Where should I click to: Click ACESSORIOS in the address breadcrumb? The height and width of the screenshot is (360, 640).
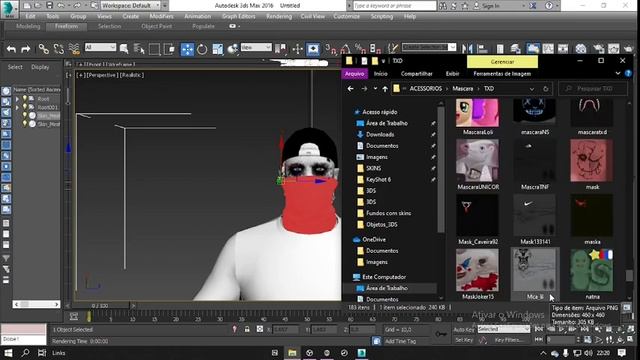426,89
